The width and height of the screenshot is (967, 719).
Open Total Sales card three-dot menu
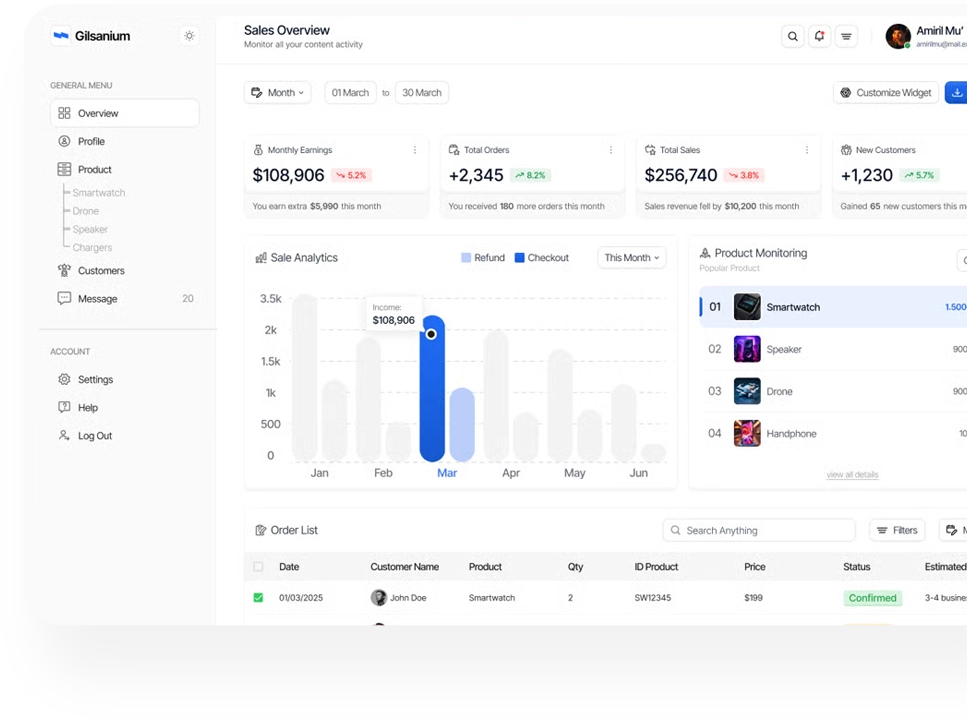[x=807, y=150]
